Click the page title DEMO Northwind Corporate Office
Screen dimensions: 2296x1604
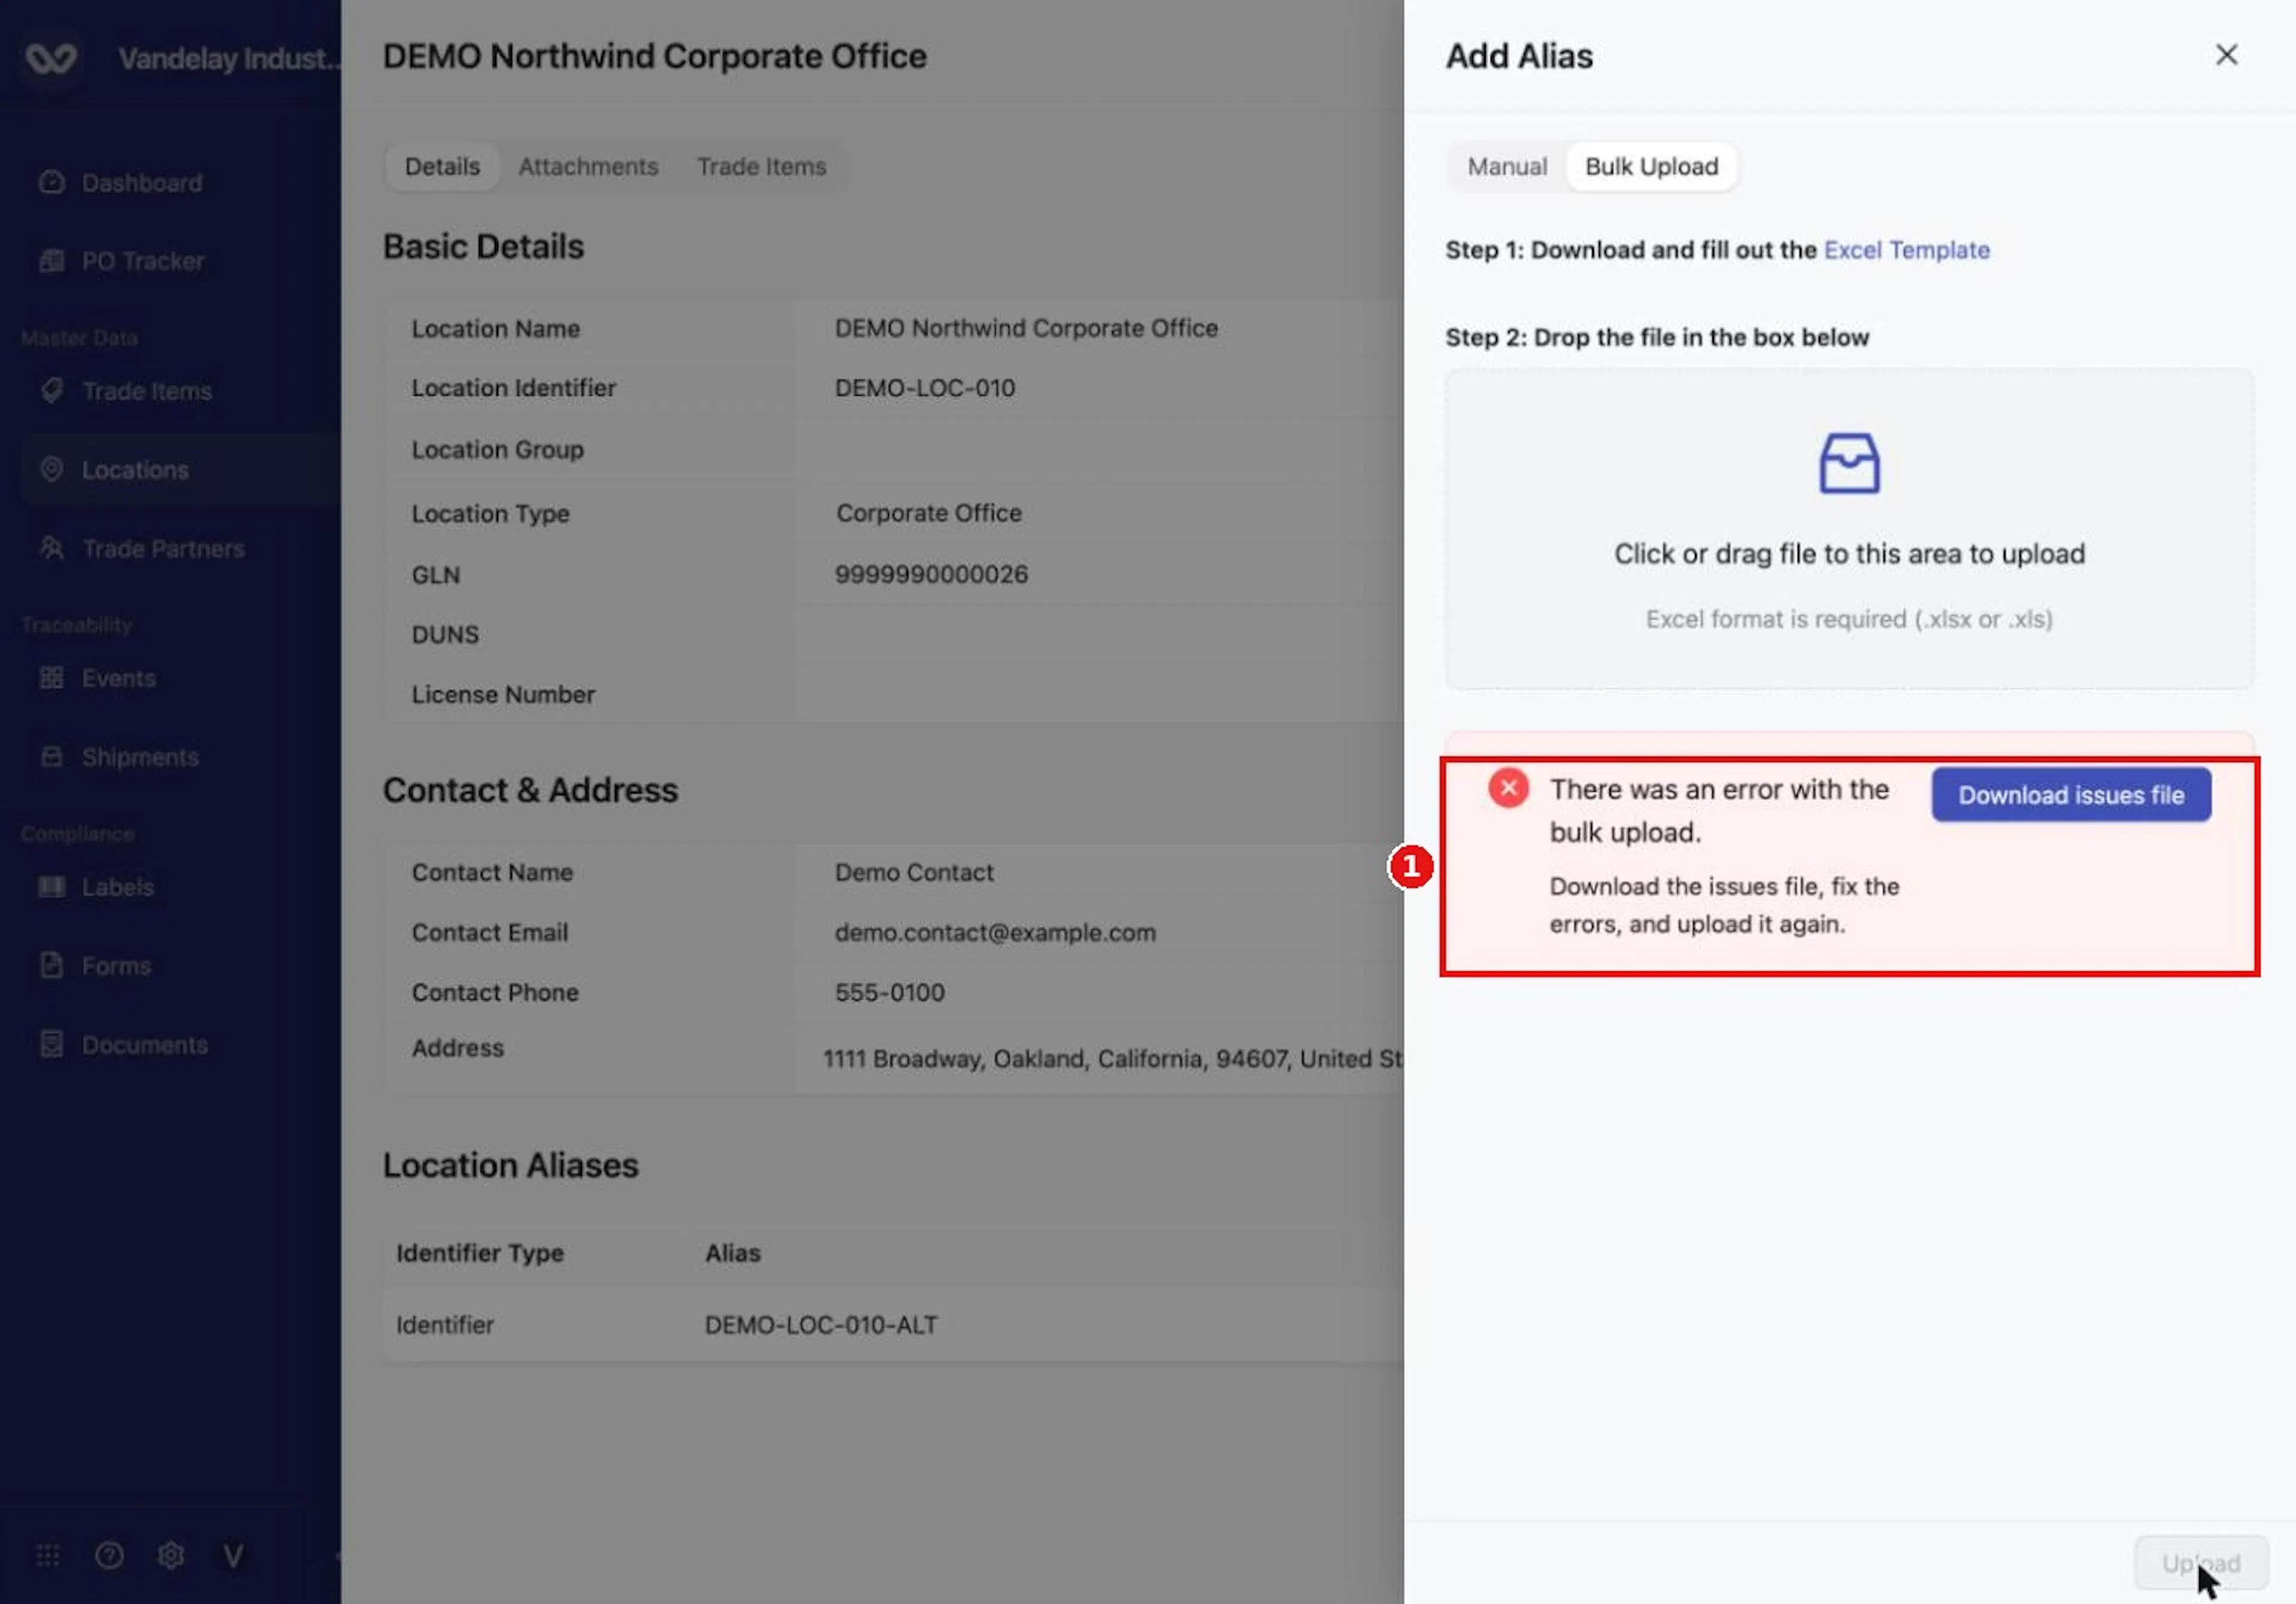pos(655,56)
